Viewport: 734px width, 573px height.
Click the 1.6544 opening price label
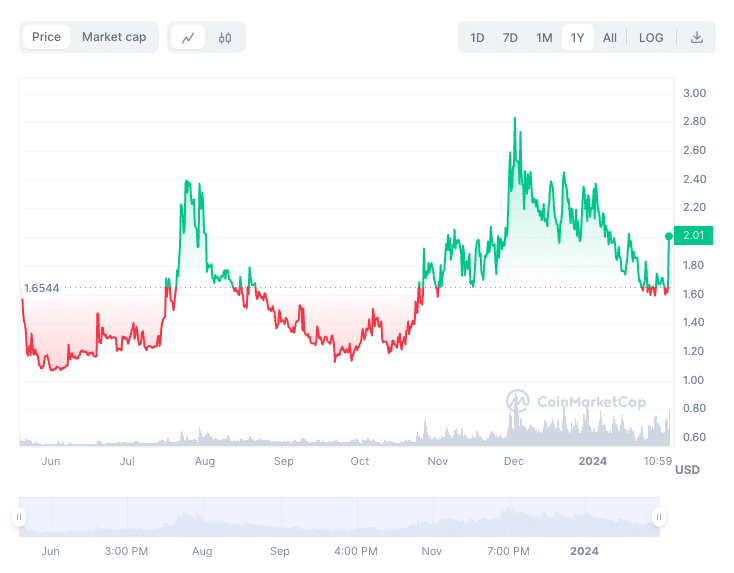[41, 288]
